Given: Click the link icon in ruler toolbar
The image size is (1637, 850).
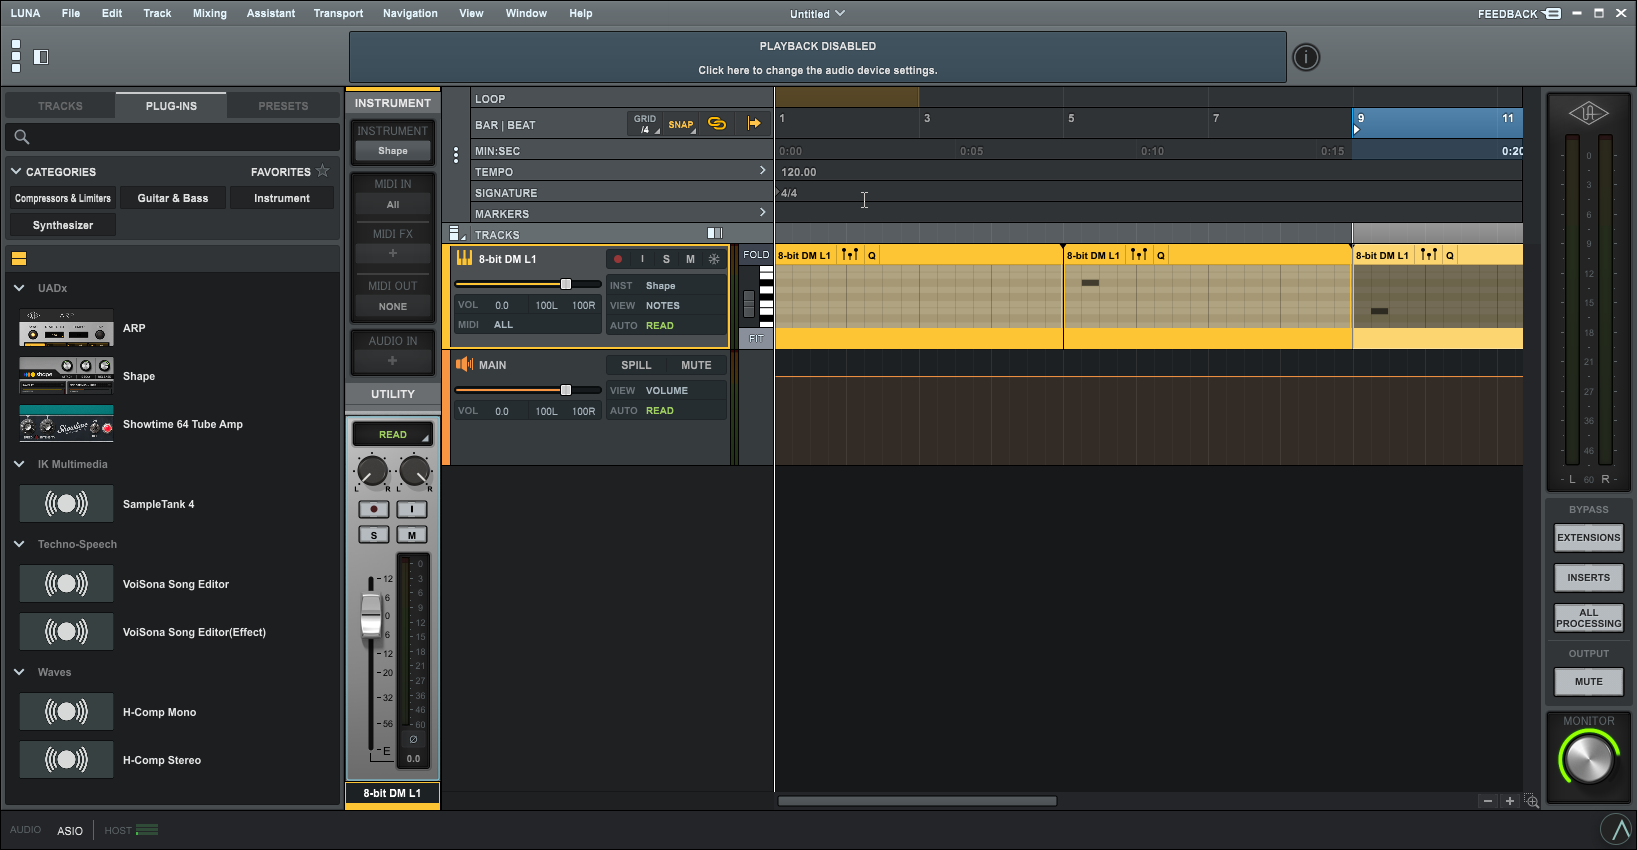Looking at the screenshot, I should [x=717, y=123].
